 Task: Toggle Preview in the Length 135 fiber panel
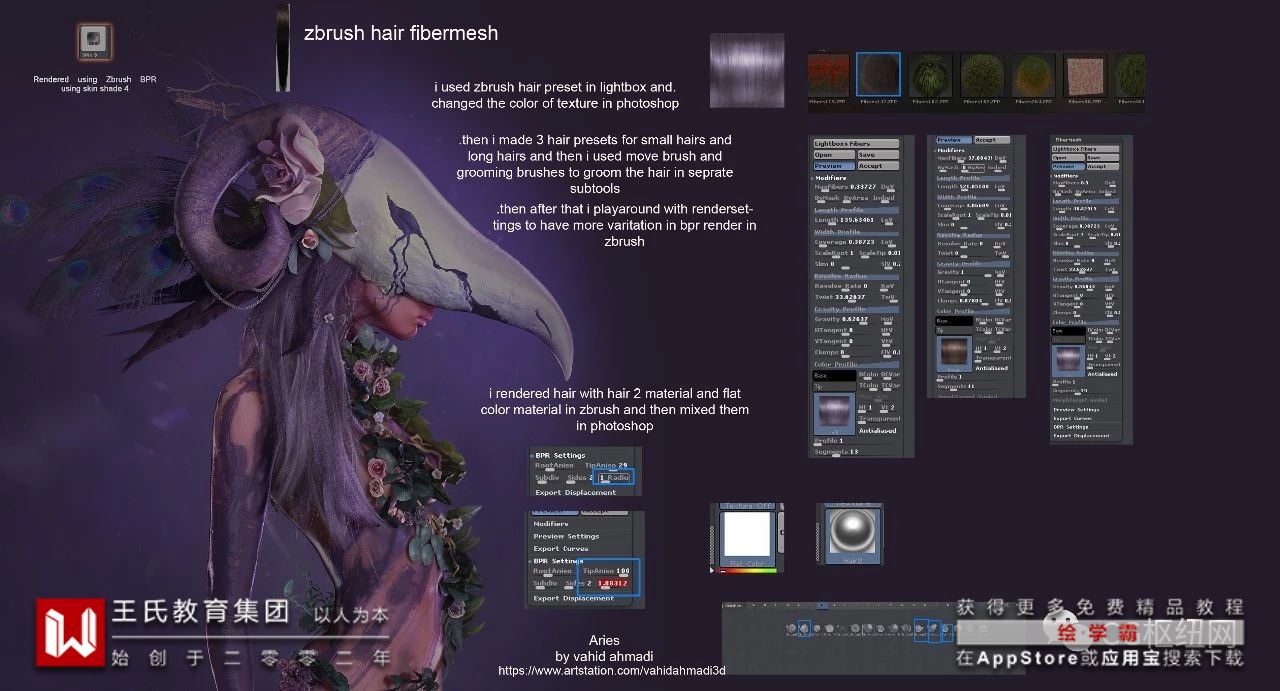pos(833,166)
